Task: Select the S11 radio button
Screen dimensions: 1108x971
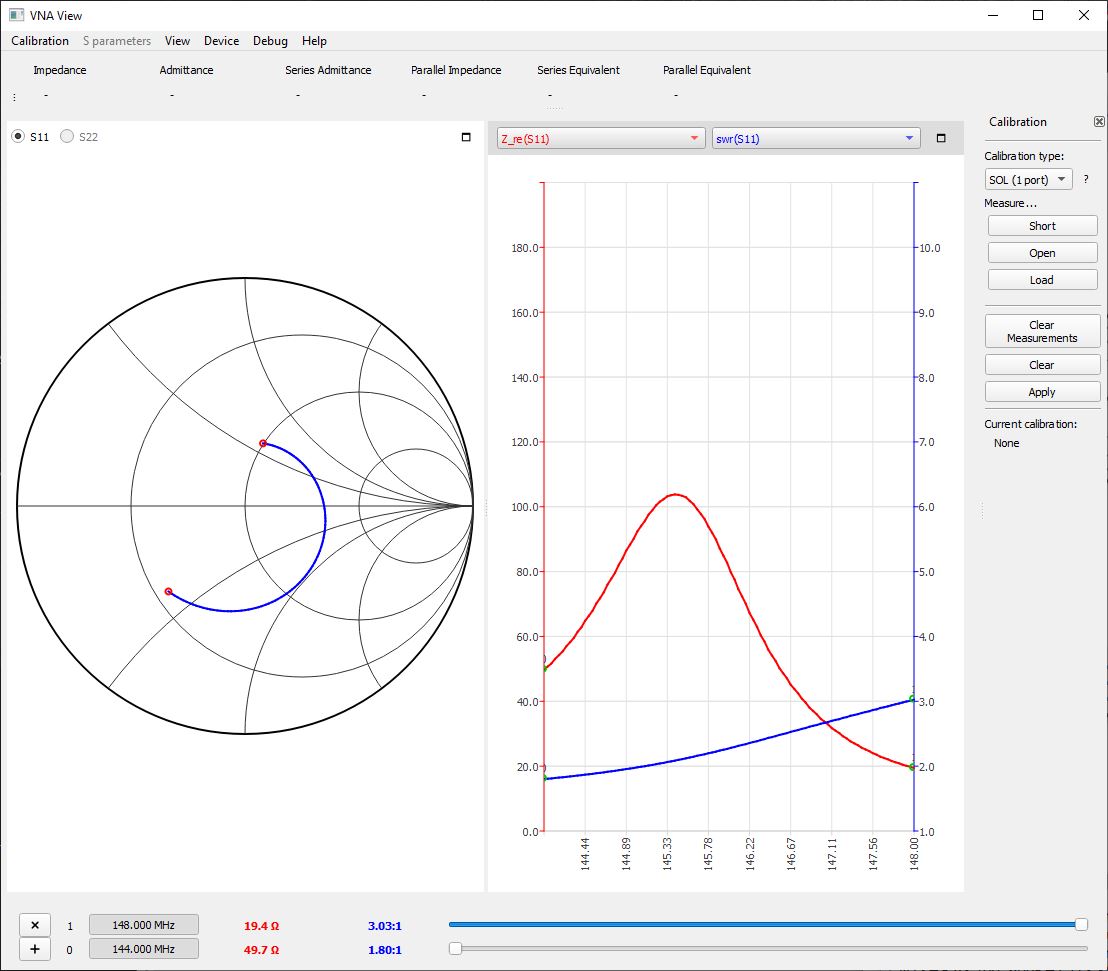Action: [x=18, y=136]
